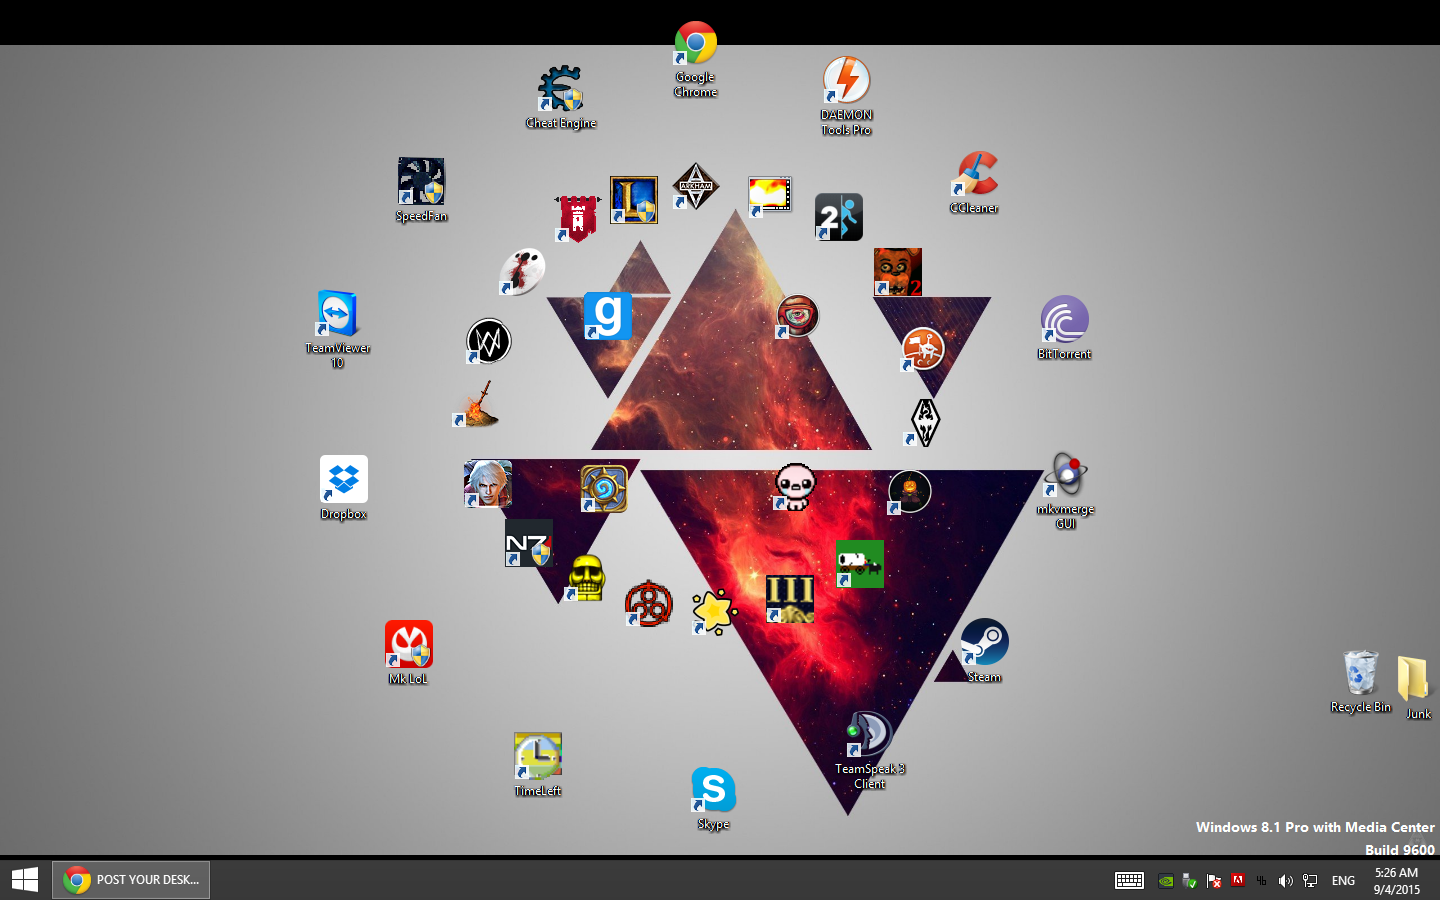Open the Recycle Bin
The image size is (1440, 900).
1360,673
